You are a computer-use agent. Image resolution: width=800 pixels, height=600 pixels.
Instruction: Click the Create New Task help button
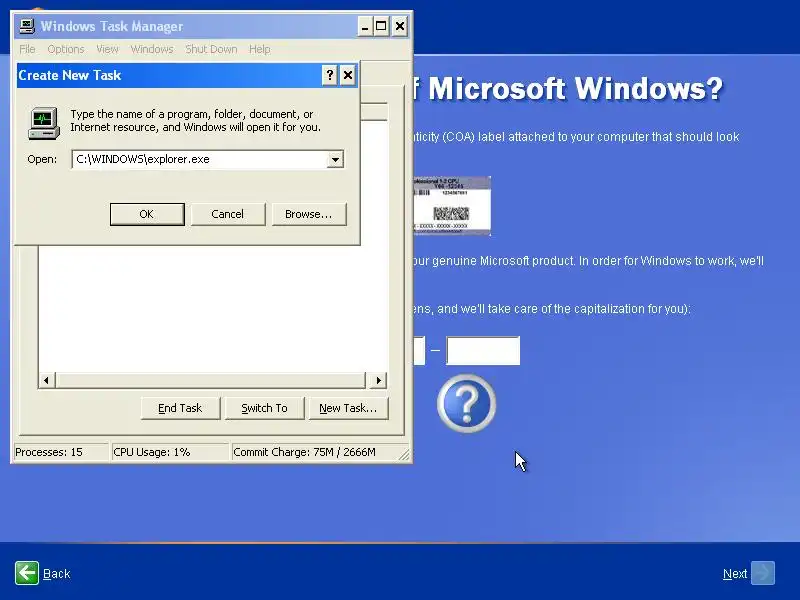330,76
